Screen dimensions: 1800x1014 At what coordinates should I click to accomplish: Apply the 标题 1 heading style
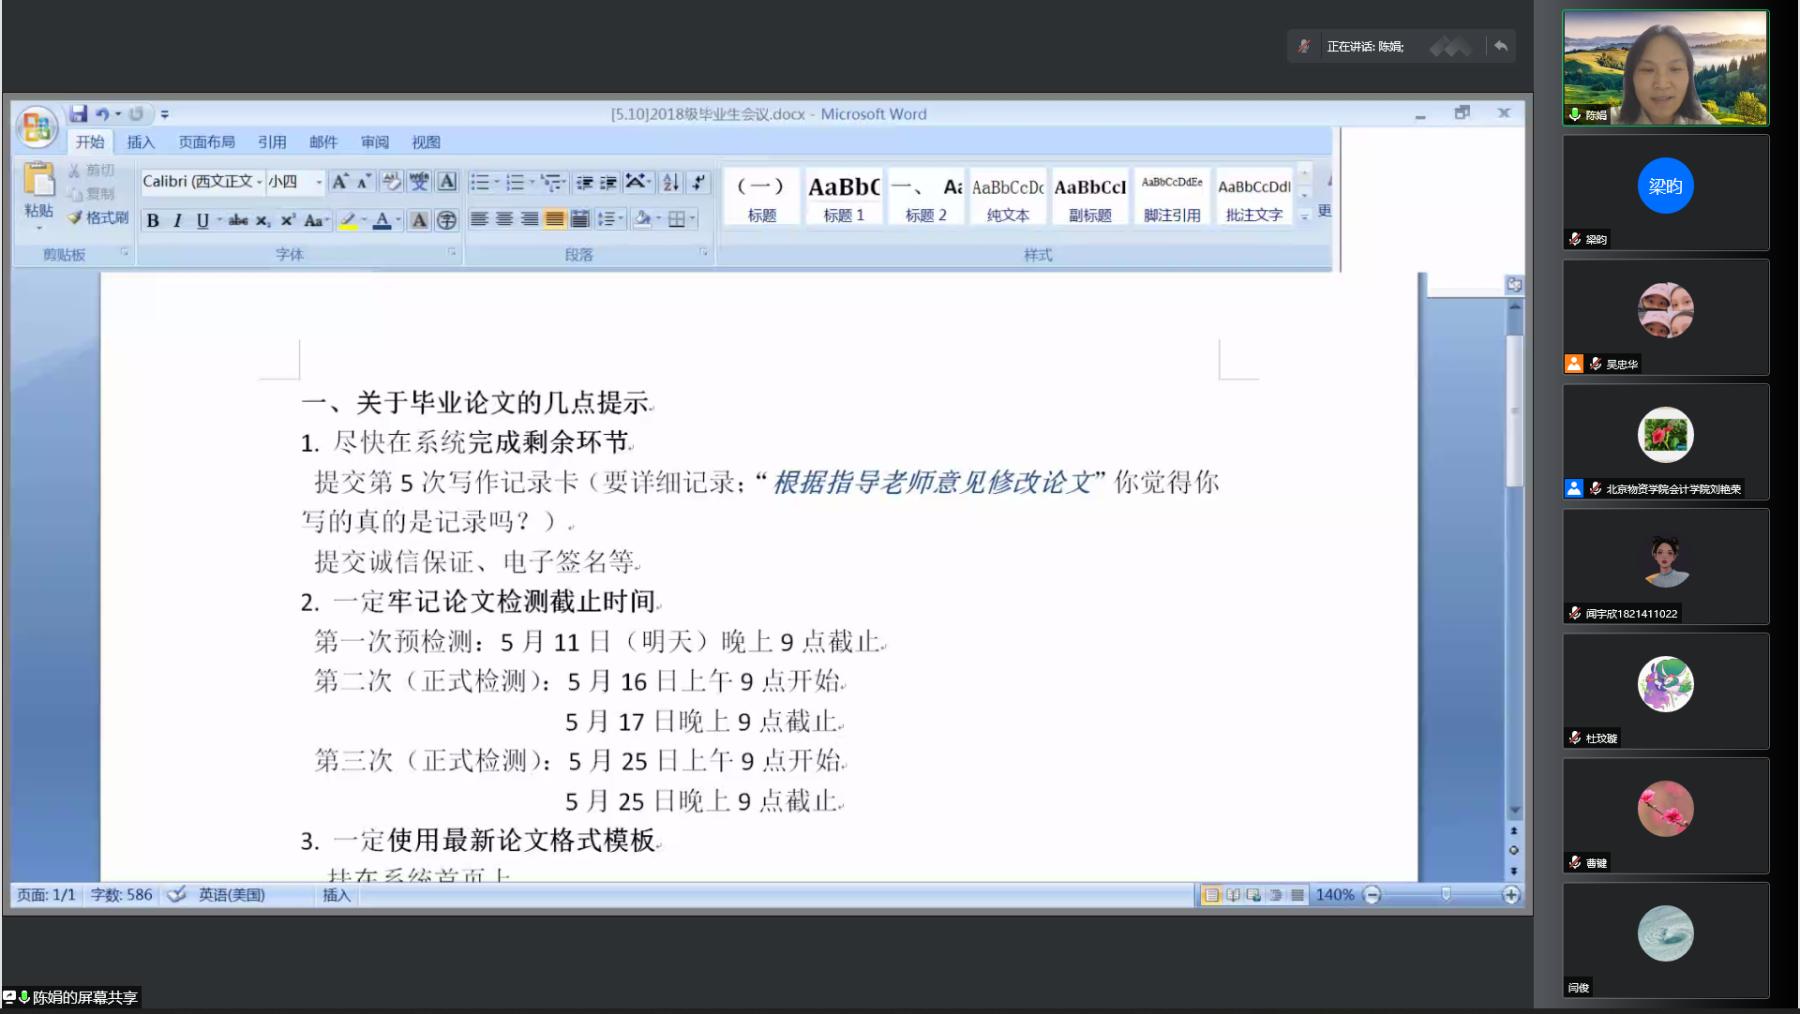point(844,197)
